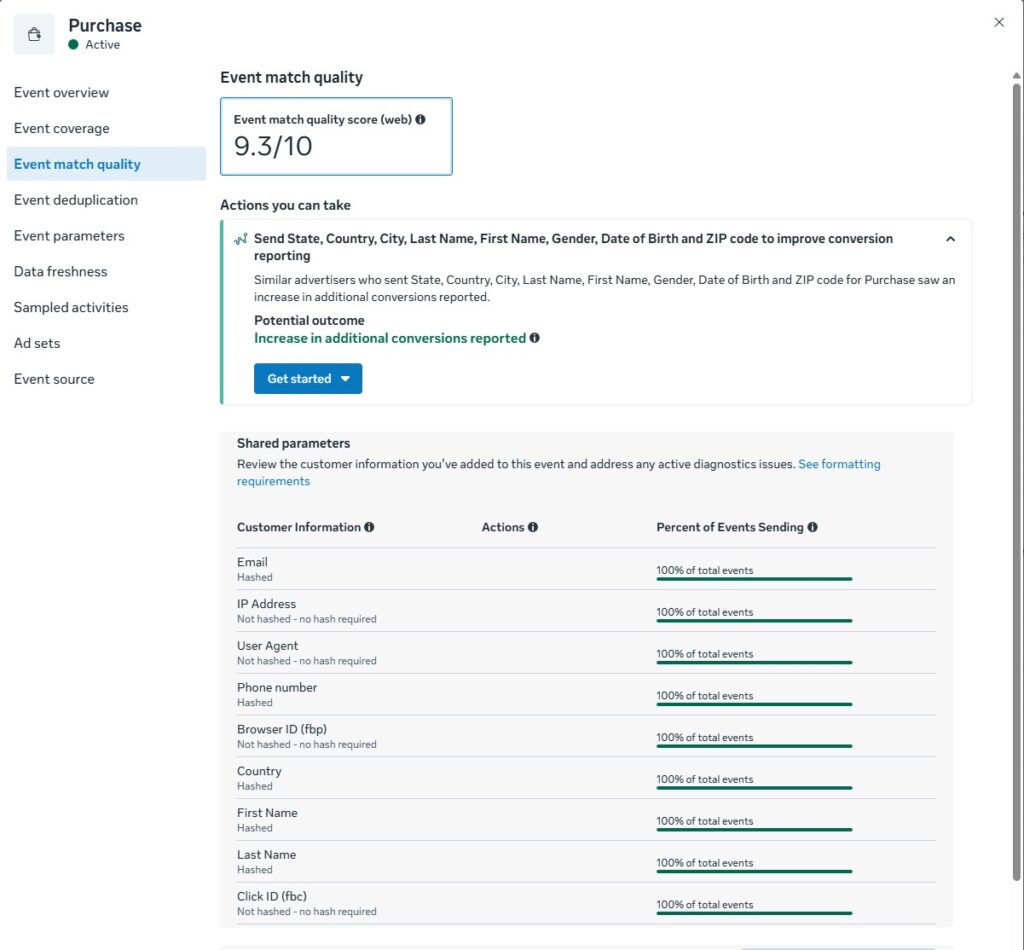The image size is (1024, 950).
Task: Click the First Name row label
Action: [x=267, y=813]
